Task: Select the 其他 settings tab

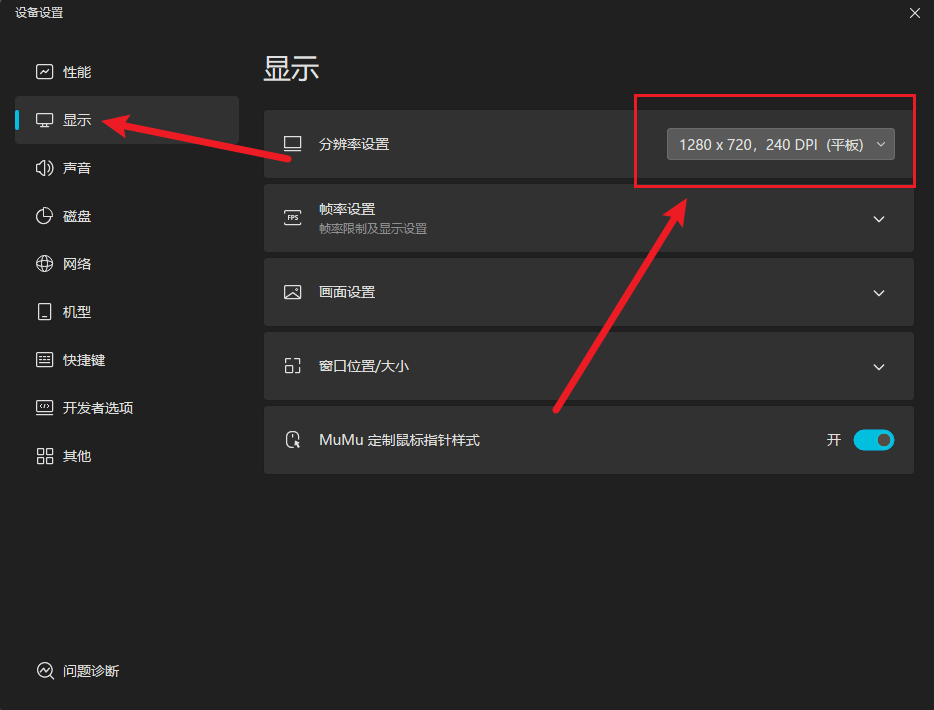Action: [x=127, y=456]
